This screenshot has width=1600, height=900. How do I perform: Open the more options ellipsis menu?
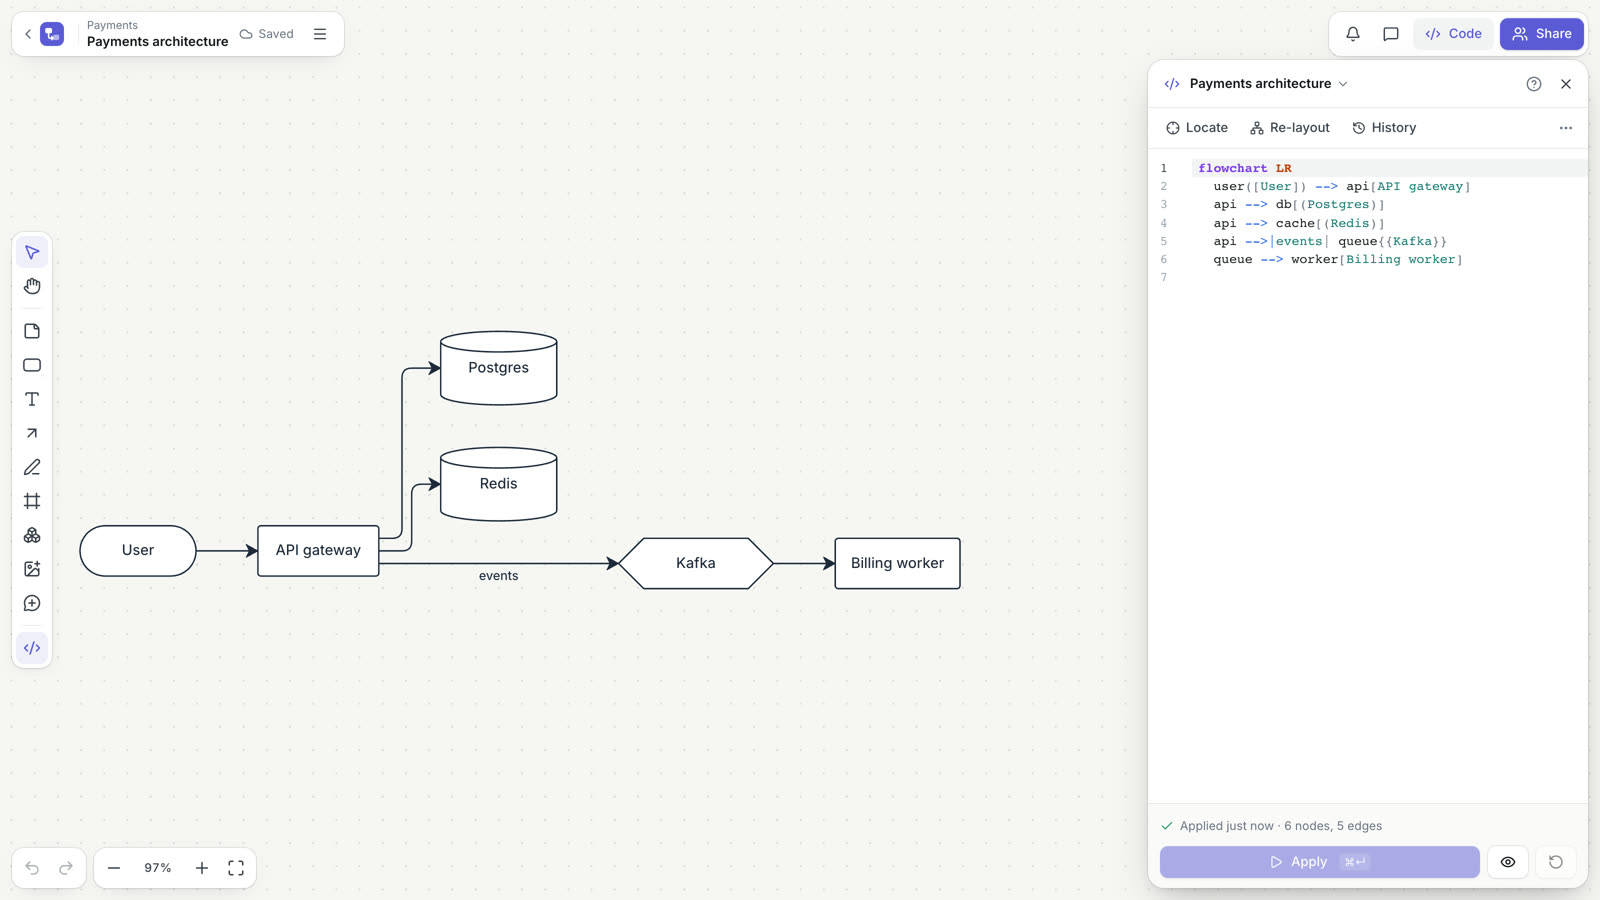[1566, 128]
